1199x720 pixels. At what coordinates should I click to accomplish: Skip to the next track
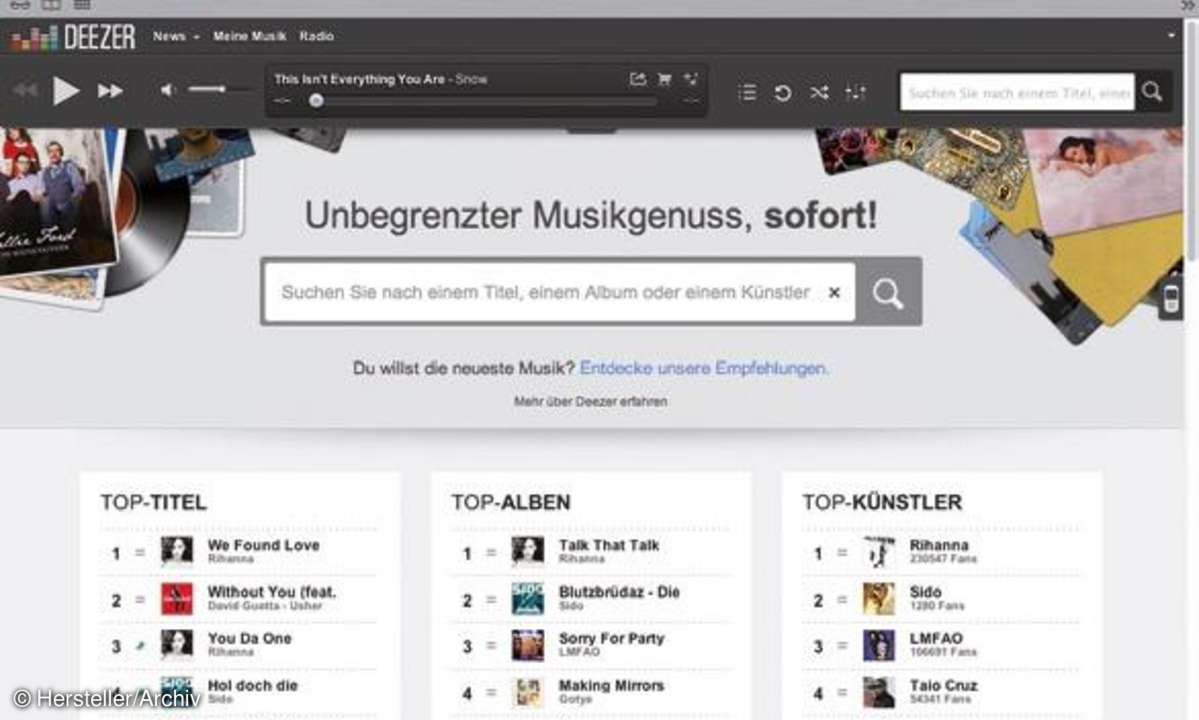[x=110, y=91]
